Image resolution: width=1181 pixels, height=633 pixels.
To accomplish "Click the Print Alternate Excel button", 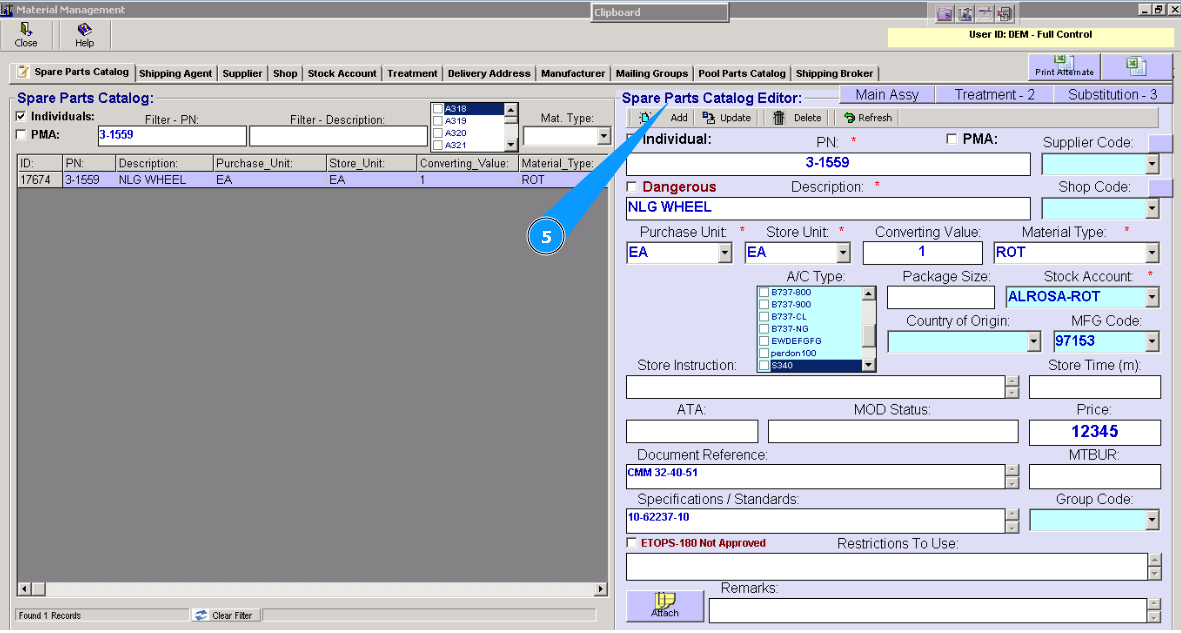I will click(1064, 66).
